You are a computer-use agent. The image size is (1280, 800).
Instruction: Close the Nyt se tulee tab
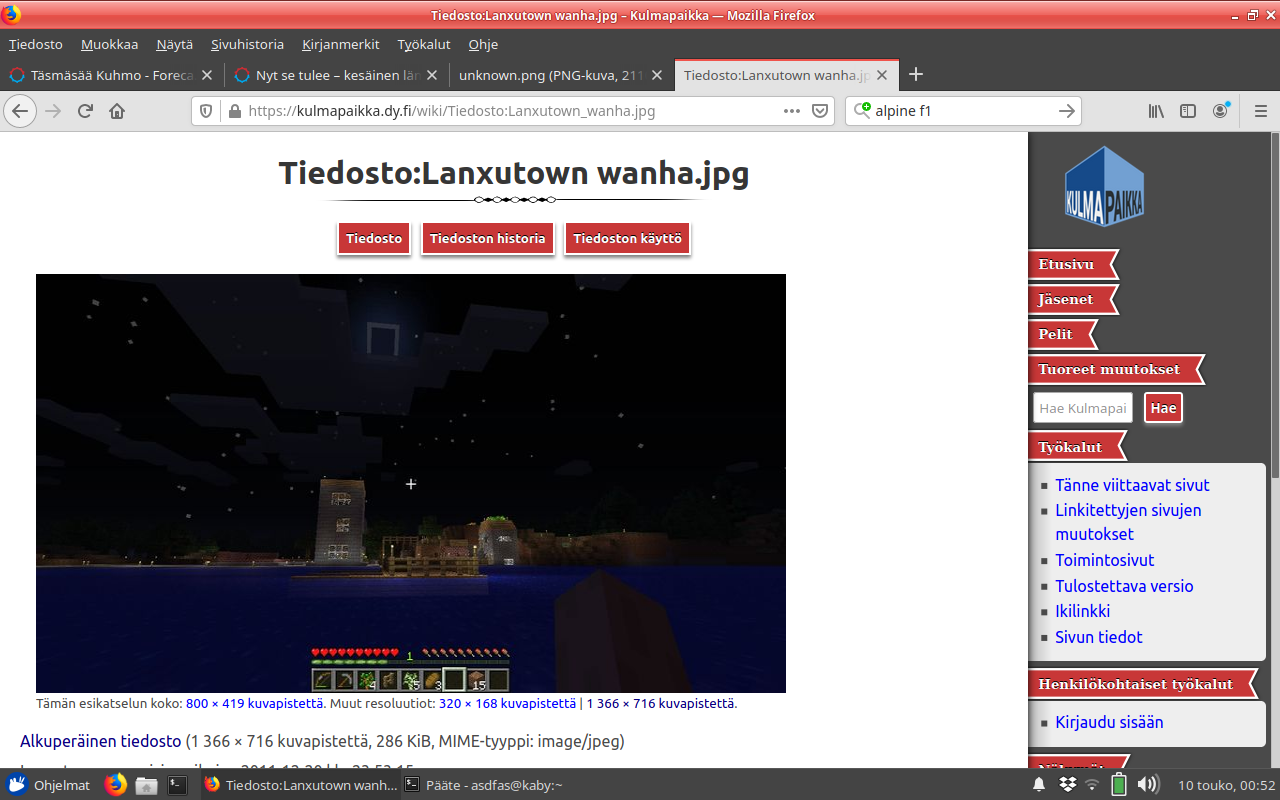432,75
